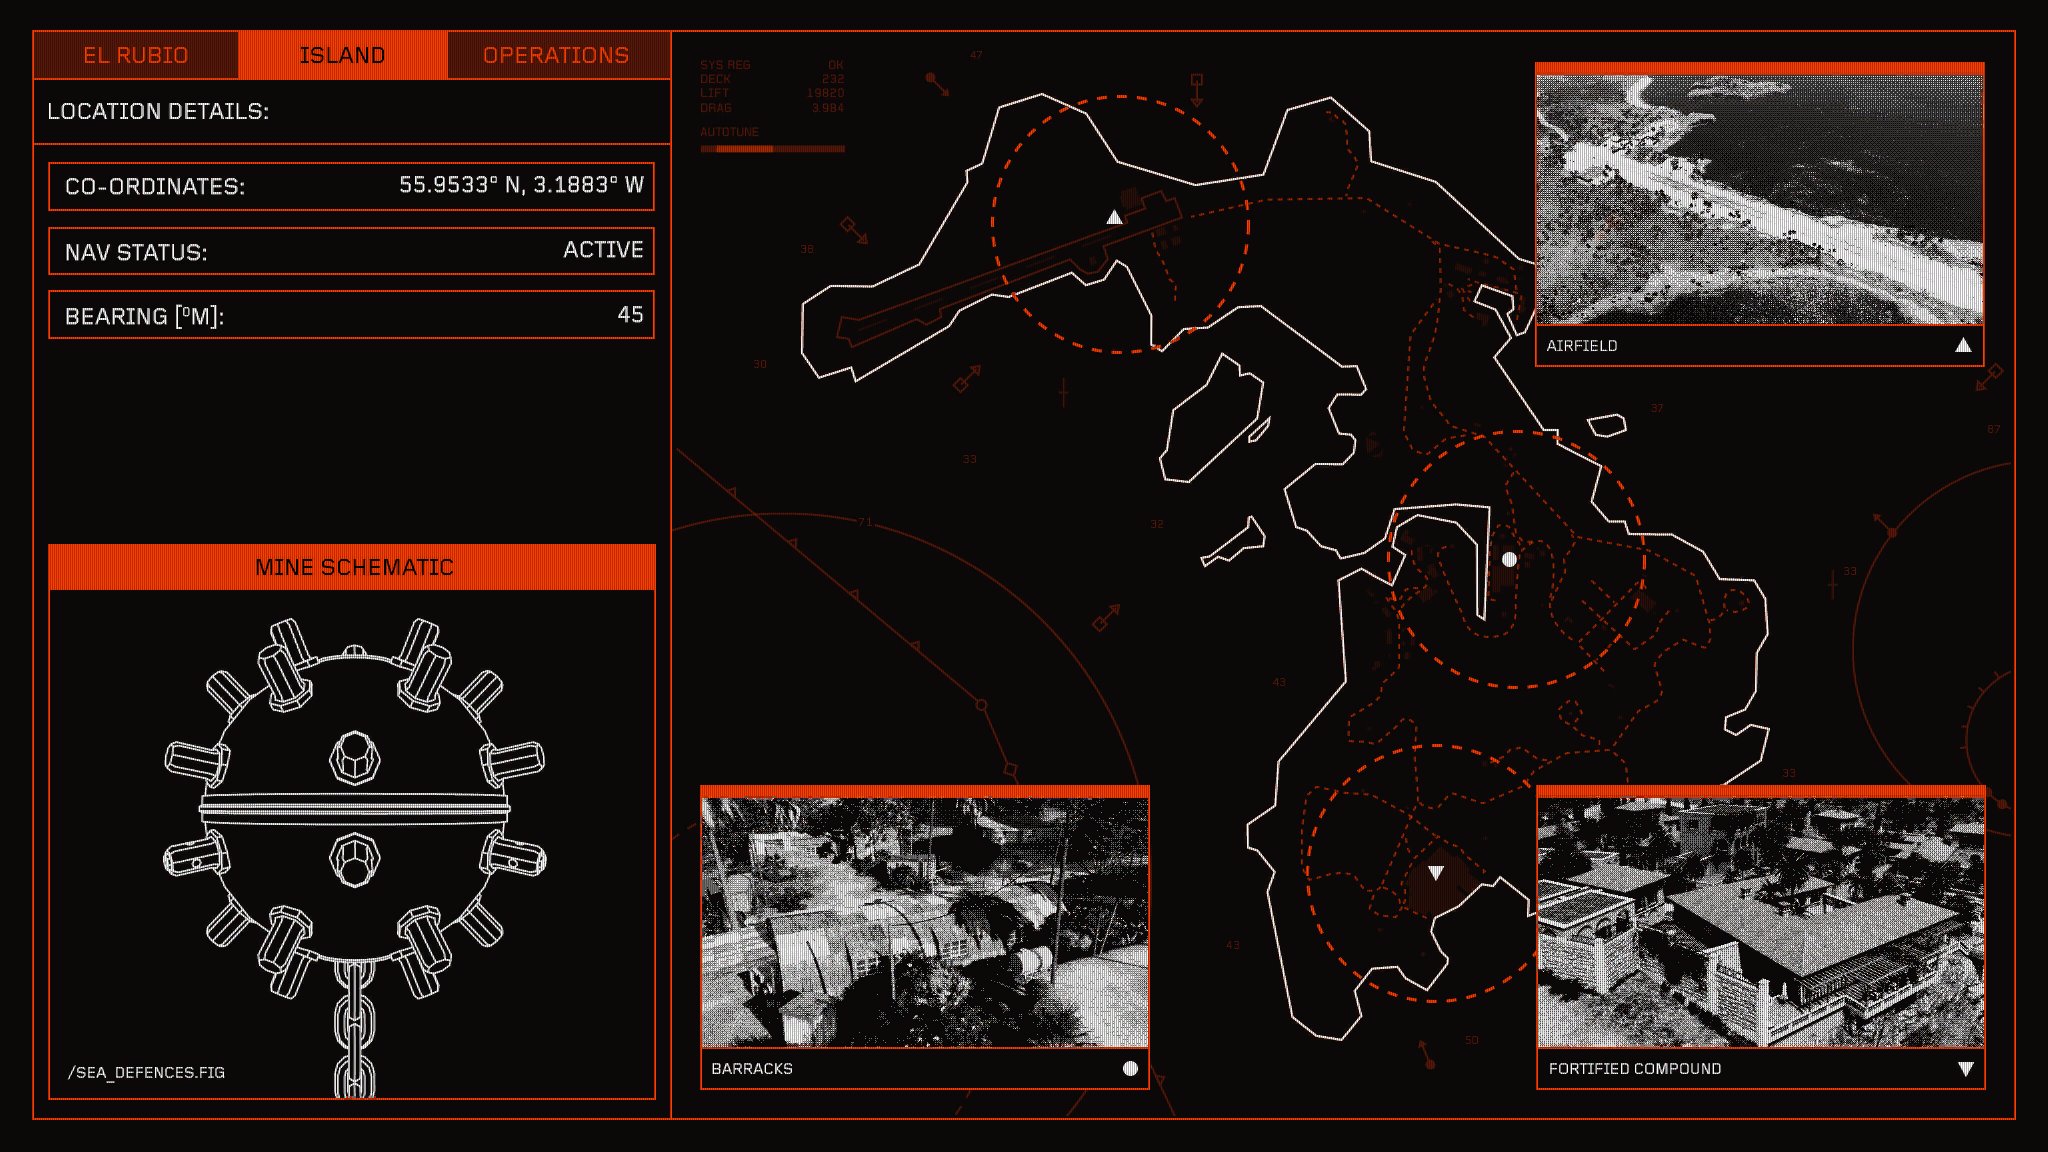Click the circle icon in BARRACKS caption
This screenshot has width=2048, height=1152.
click(x=1130, y=1068)
